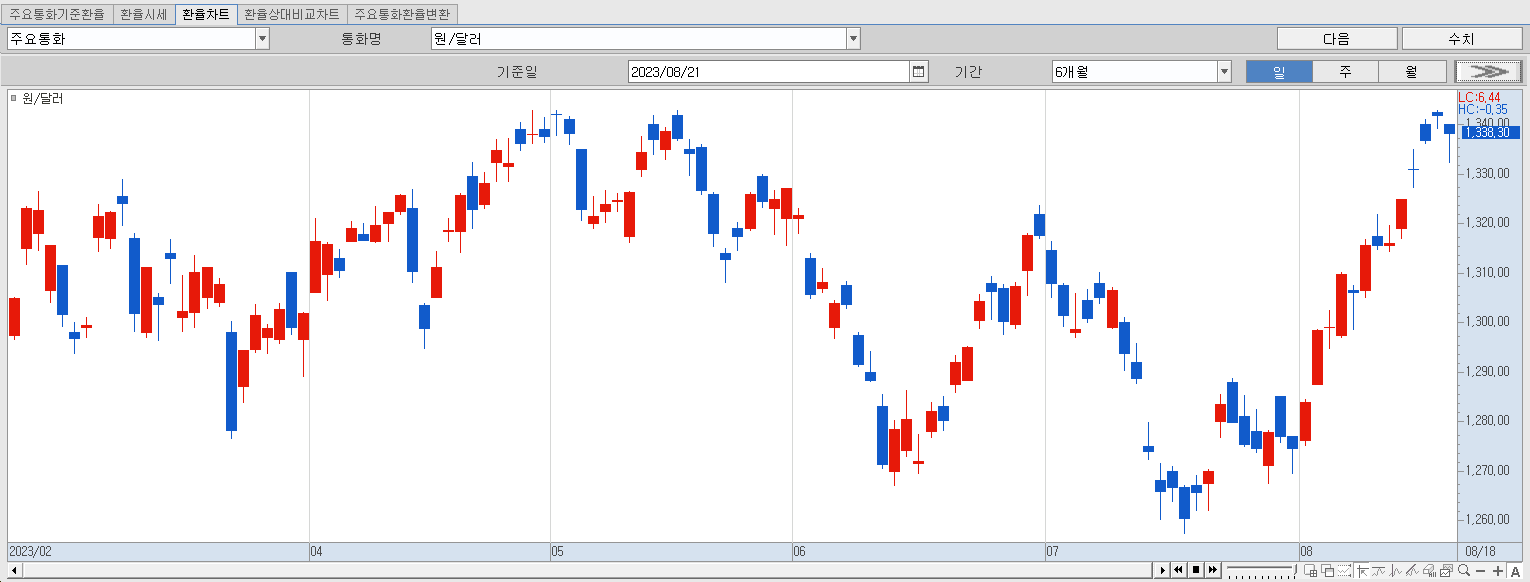Switch to 환율상대비교차트 tab

[292, 14]
